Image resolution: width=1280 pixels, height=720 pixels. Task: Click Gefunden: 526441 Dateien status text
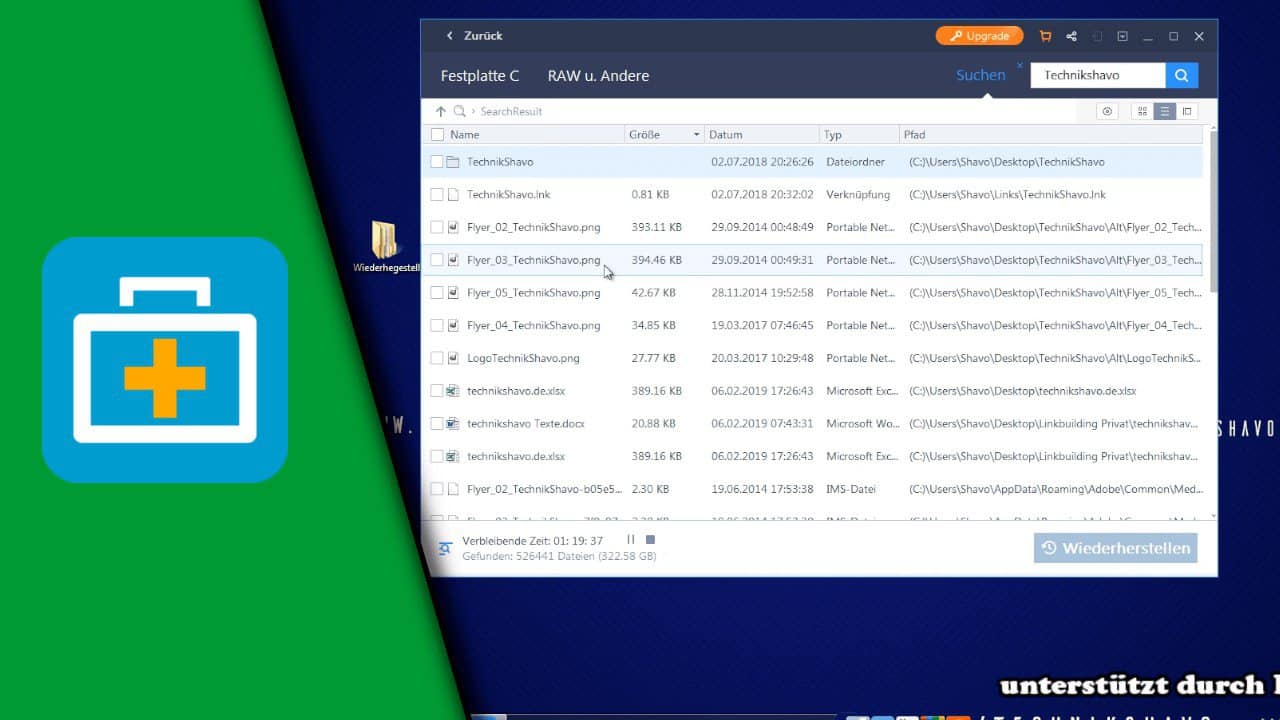(x=559, y=556)
